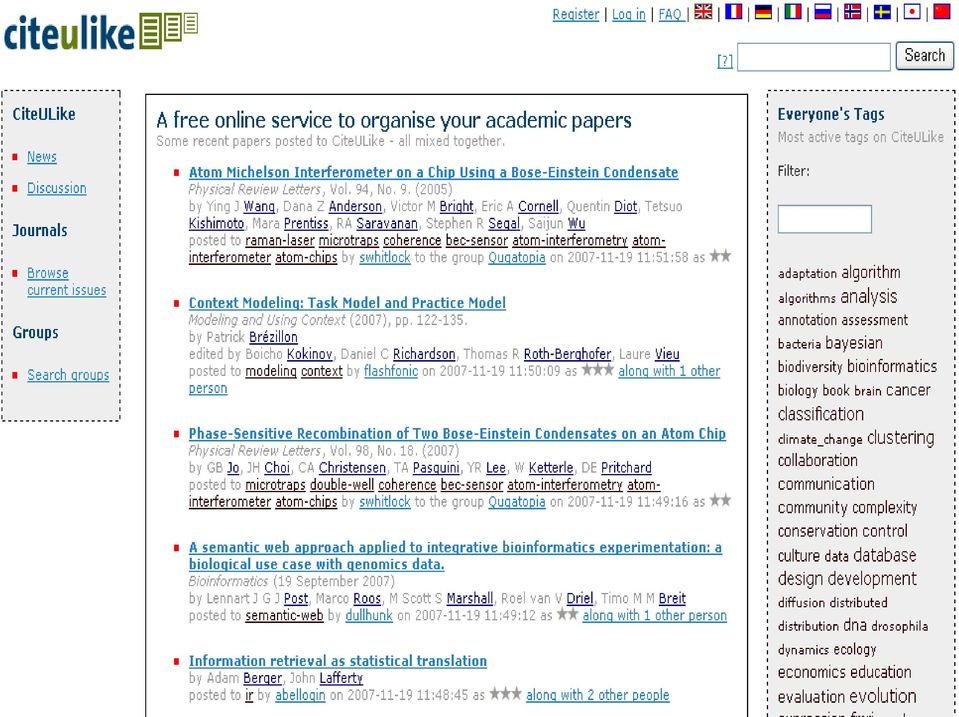Click the CiteULike logo
This screenshot has height=717, width=959.
(x=101, y=32)
